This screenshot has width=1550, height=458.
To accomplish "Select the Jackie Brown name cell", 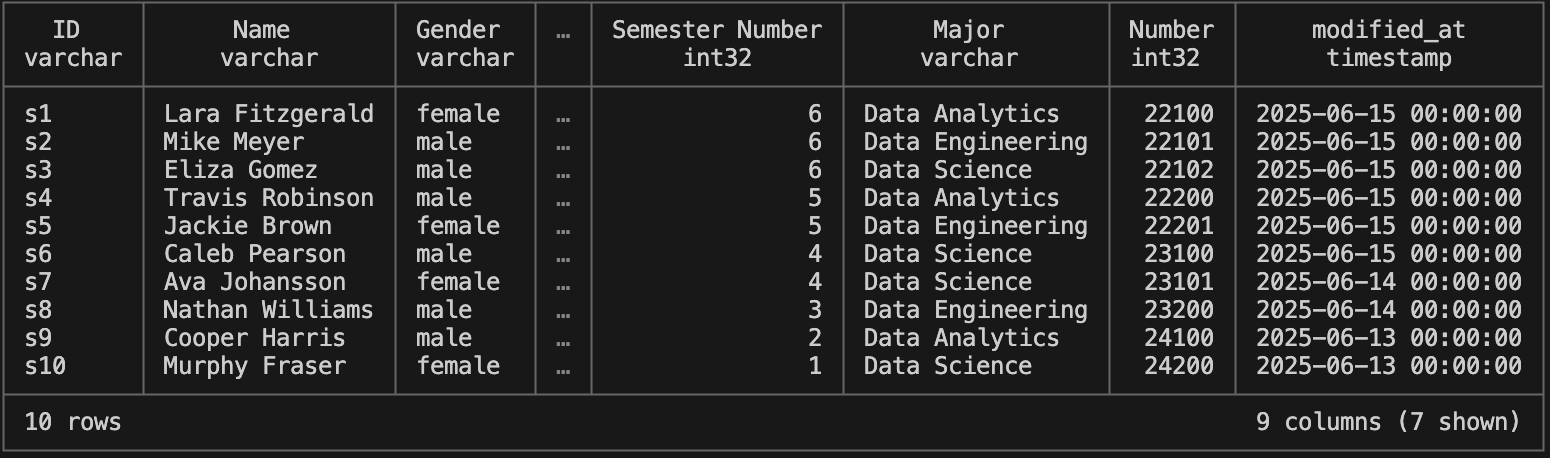I will click(247, 226).
